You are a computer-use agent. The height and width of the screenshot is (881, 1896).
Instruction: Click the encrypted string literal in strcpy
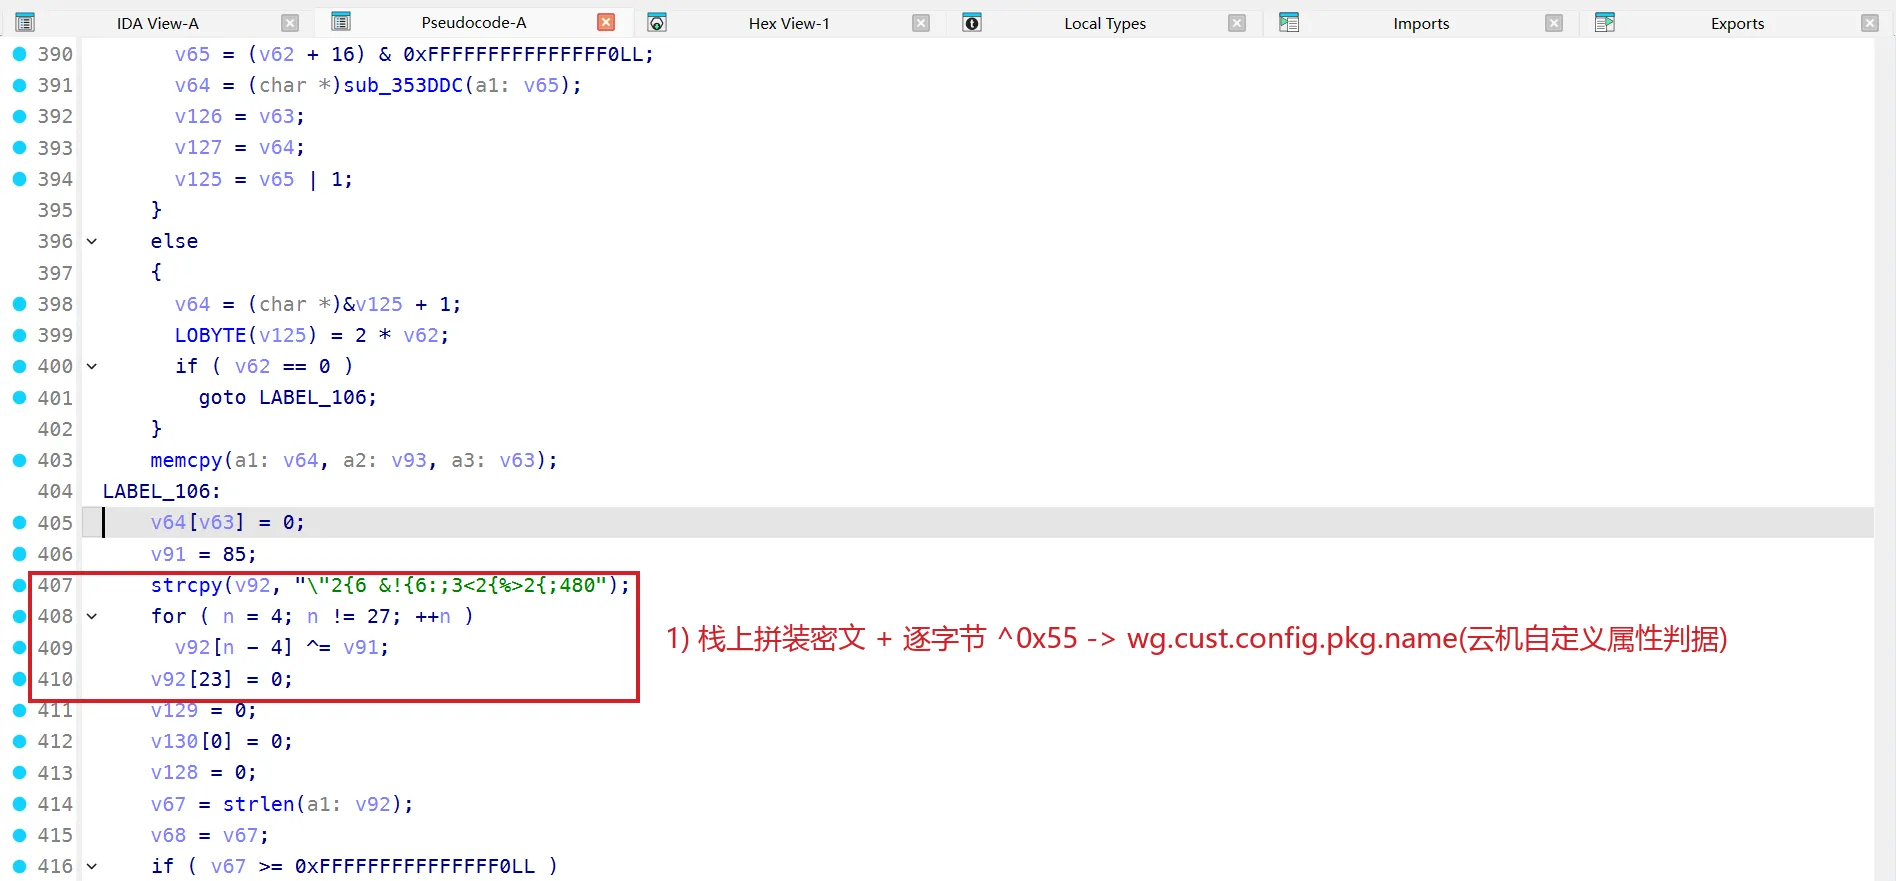[x=451, y=585]
